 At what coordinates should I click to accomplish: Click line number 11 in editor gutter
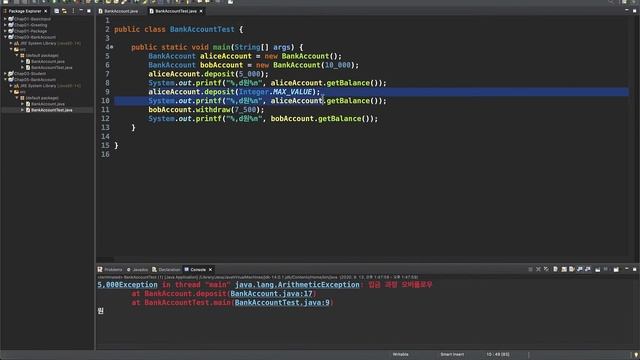[x=105, y=109]
